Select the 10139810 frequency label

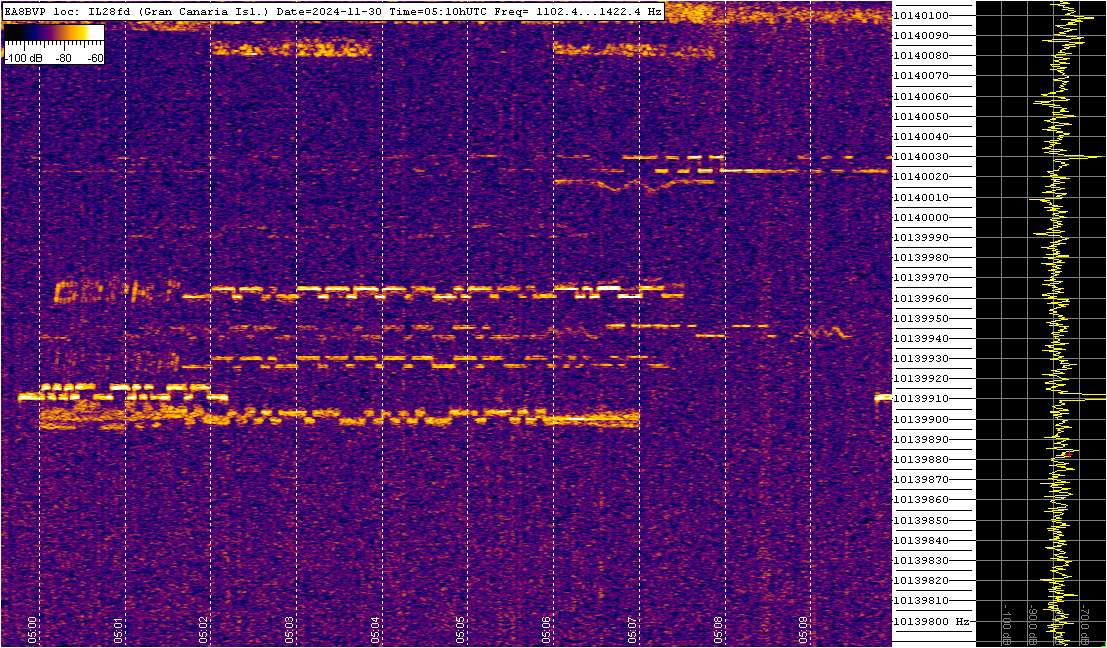click(x=921, y=601)
